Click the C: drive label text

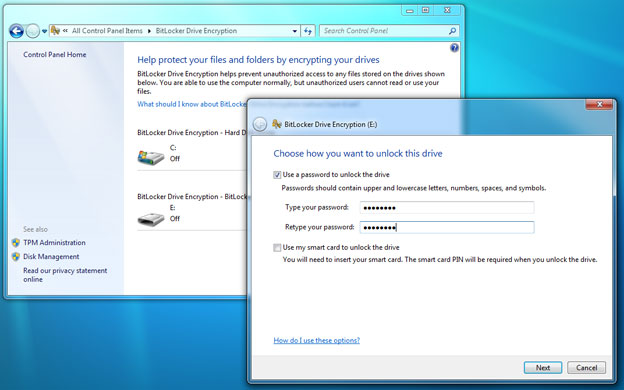click(173, 148)
